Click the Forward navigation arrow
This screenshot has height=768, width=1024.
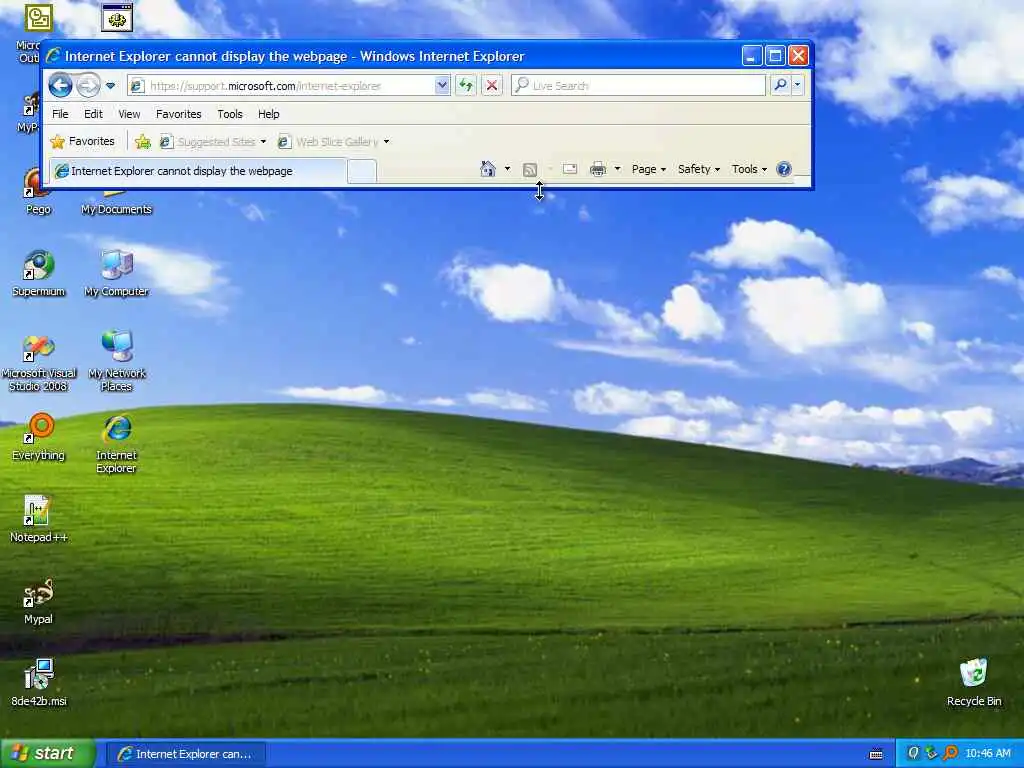click(x=88, y=85)
